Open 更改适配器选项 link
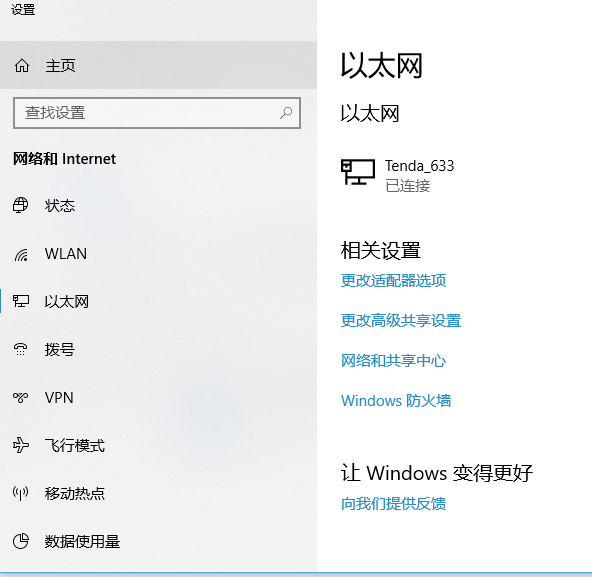The image size is (592, 577). [x=393, y=281]
